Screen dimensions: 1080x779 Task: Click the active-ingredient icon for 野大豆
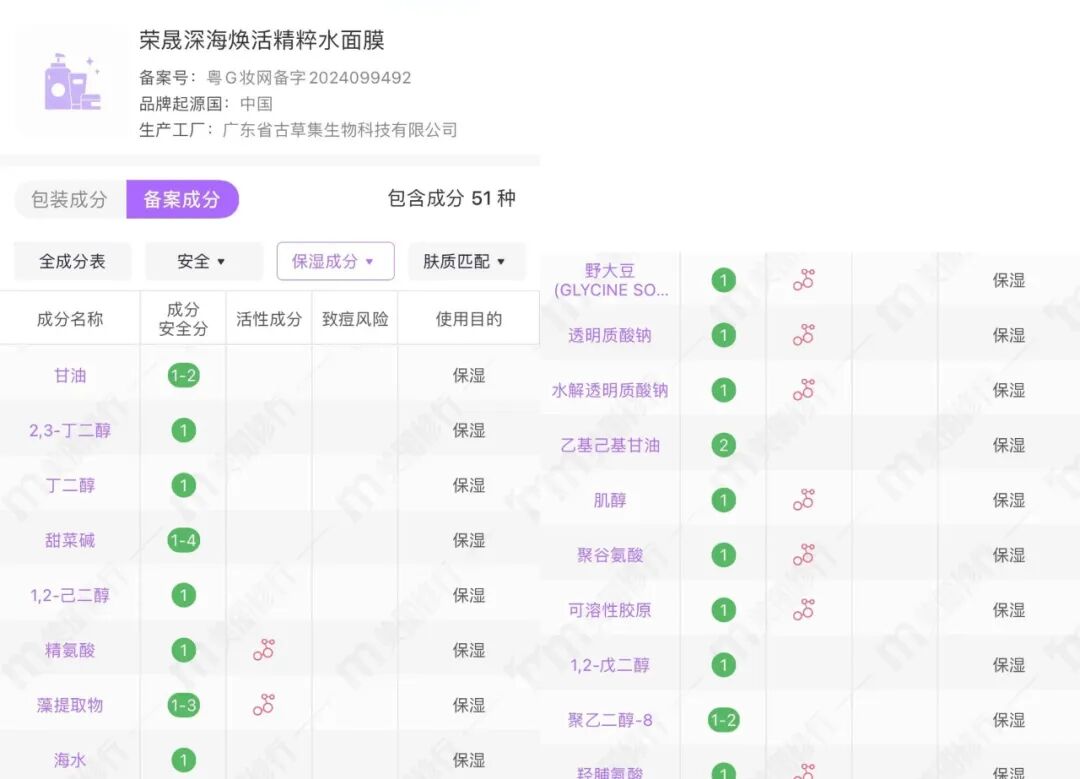[804, 280]
